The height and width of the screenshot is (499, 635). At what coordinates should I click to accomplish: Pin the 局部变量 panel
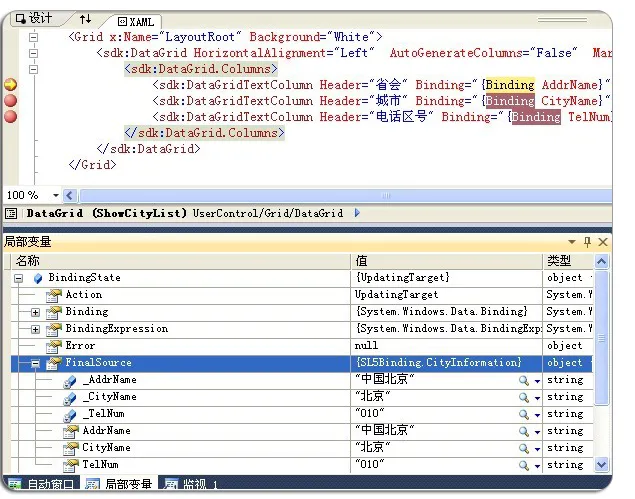click(x=588, y=242)
